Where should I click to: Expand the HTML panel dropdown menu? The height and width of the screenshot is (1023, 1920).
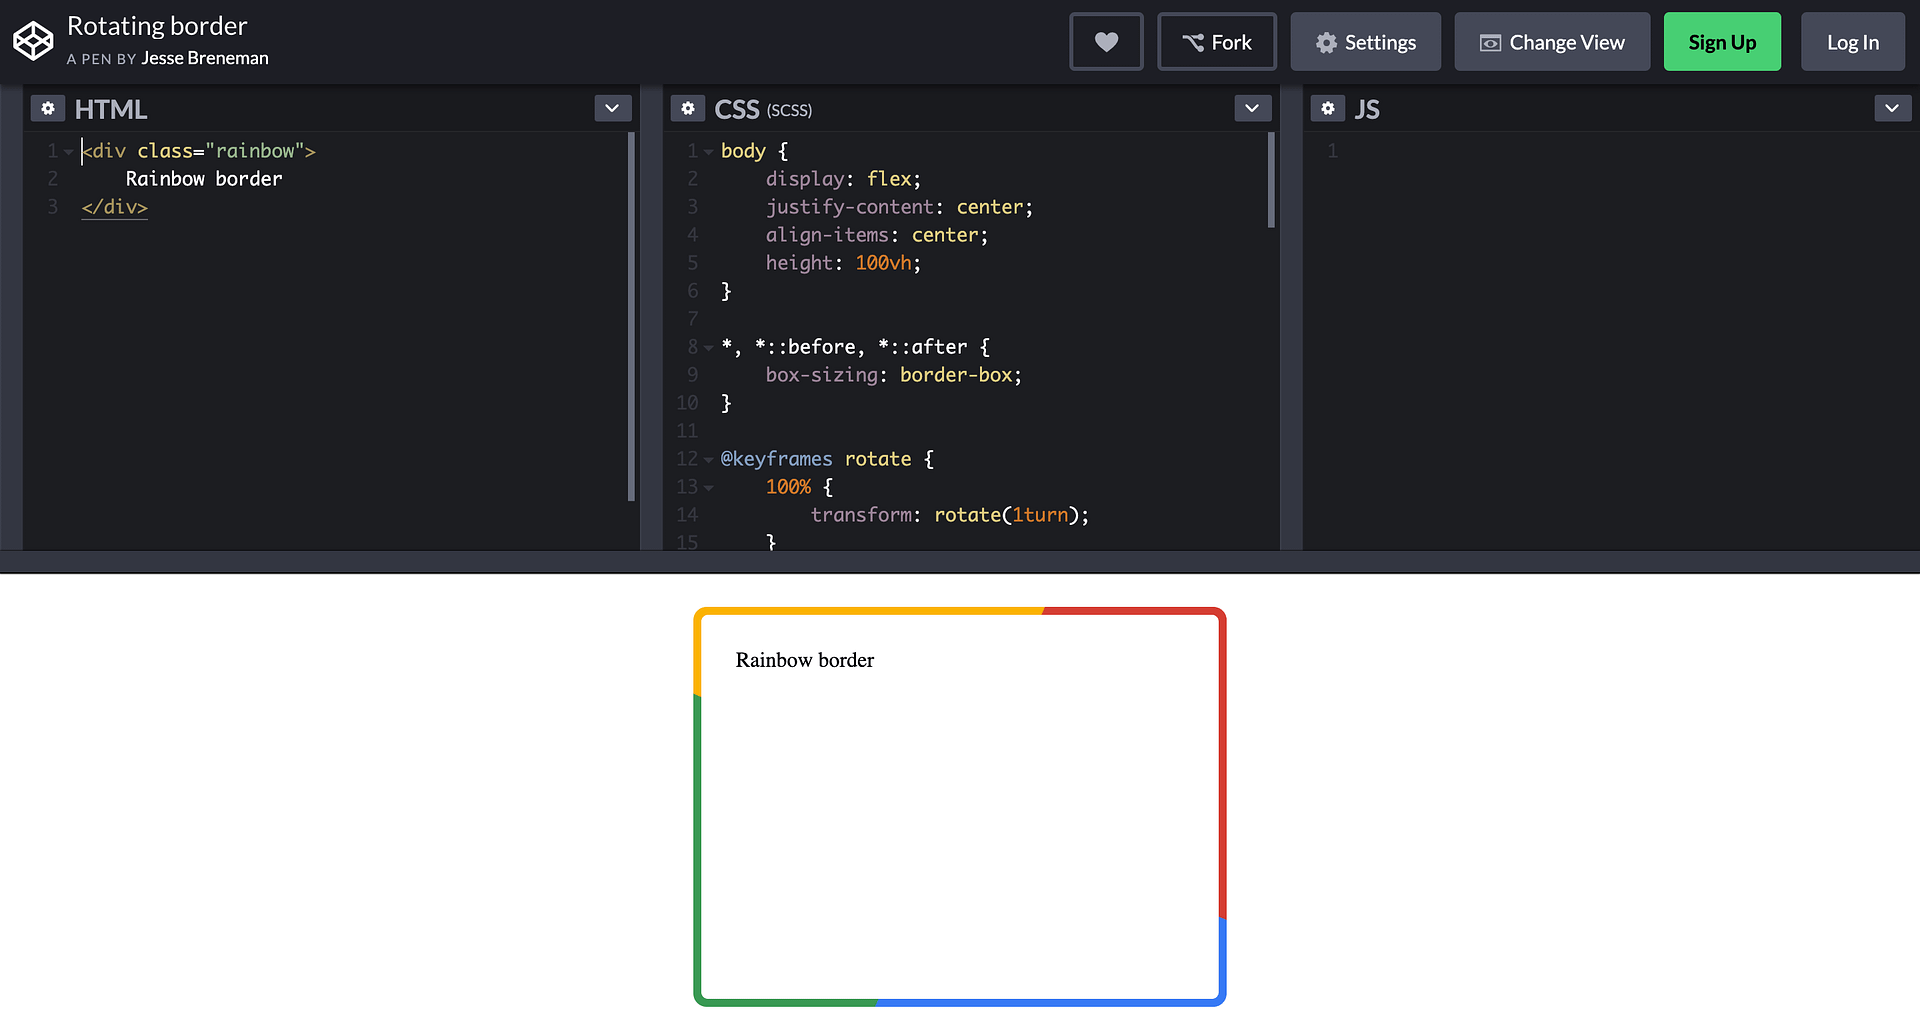point(612,108)
